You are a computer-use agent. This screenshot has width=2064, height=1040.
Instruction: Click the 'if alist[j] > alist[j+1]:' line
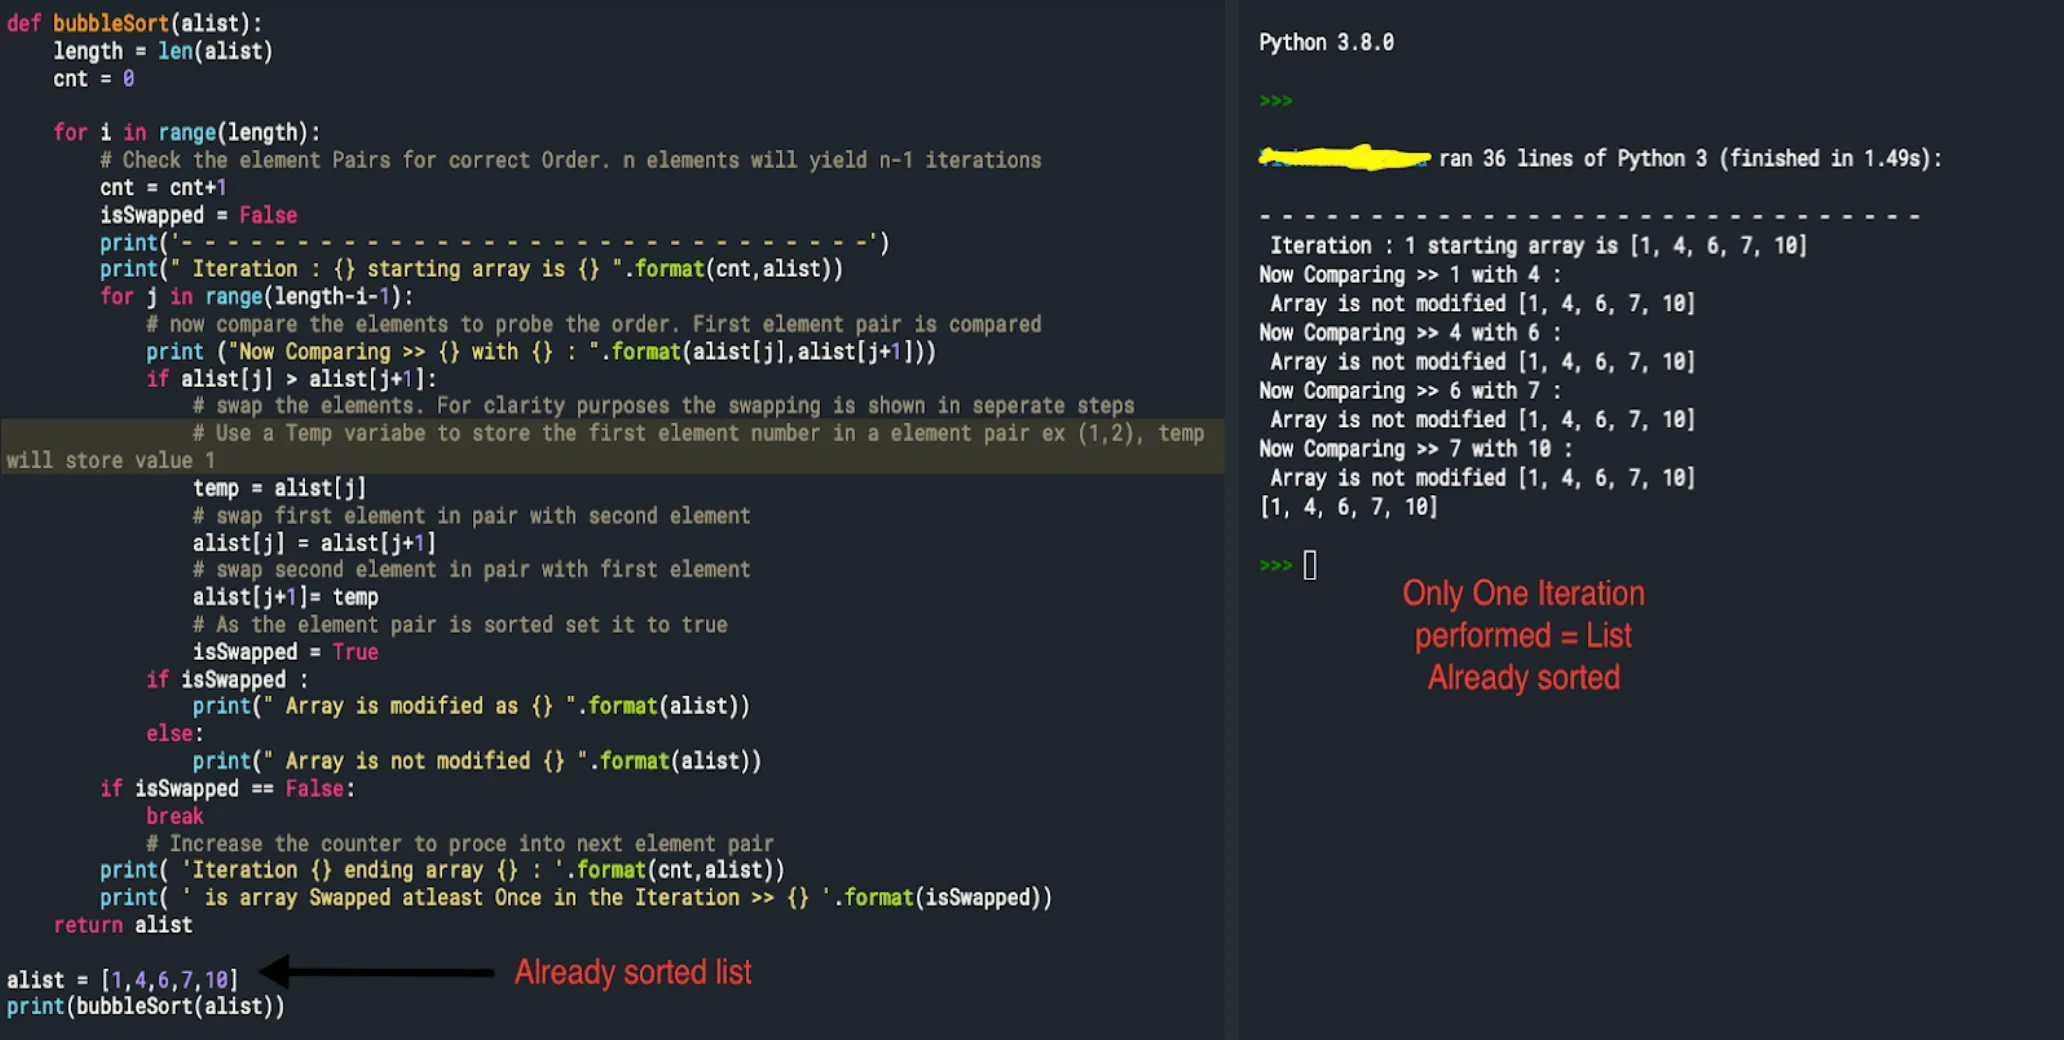pyautogui.click(x=291, y=379)
